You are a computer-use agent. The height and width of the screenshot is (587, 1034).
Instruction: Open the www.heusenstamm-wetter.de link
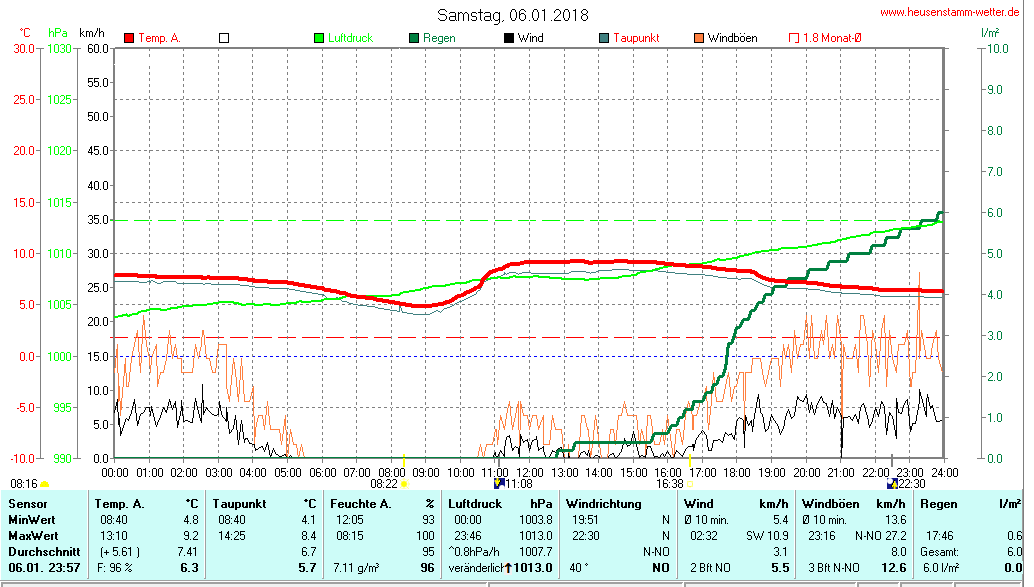[949, 13]
